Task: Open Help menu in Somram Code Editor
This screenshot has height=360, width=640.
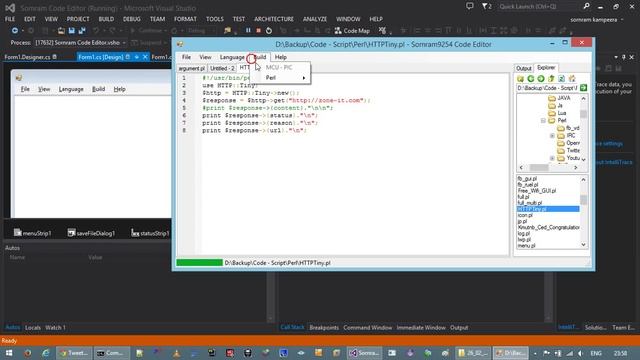Action: click(281, 57)
